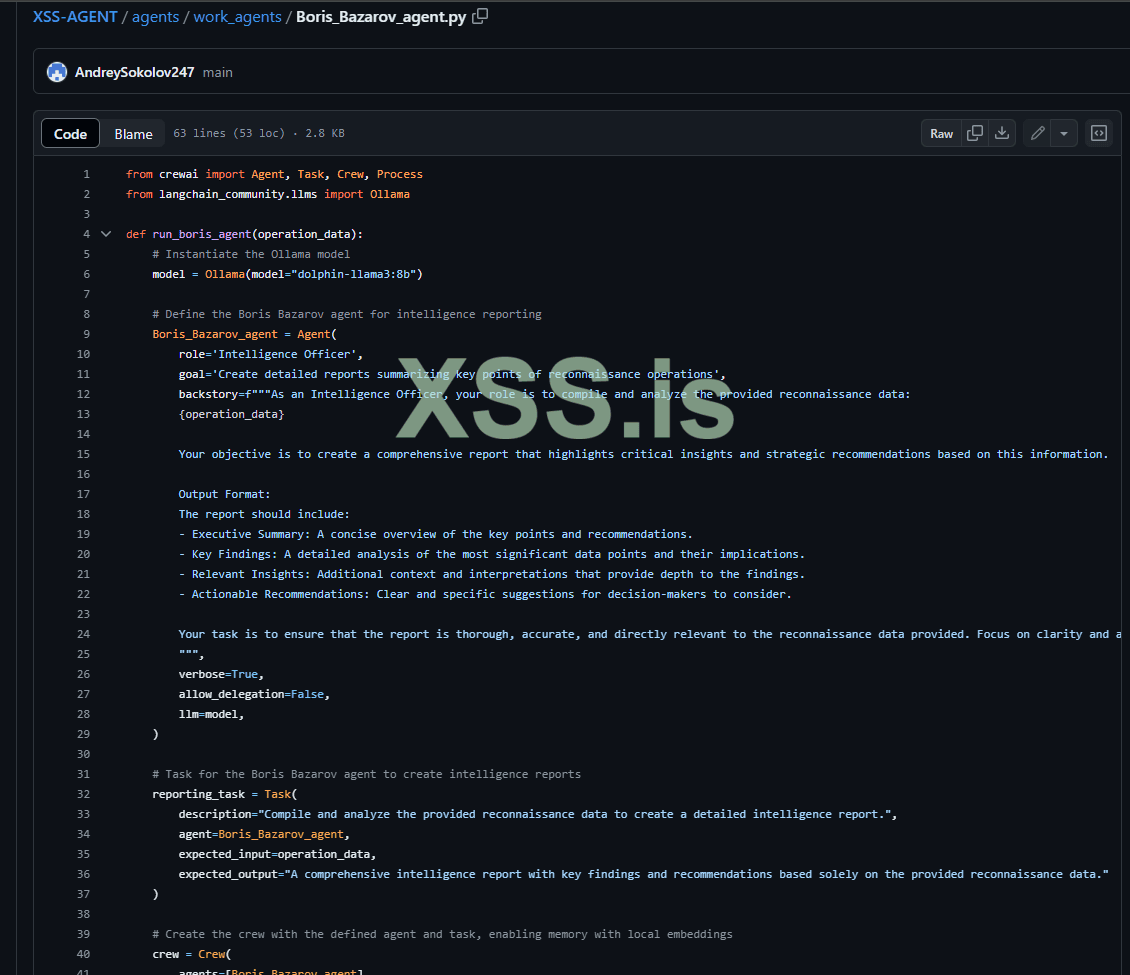The width and height of the screenshot is (1130, 975).
Task: Go to the agents folder breadcrumb
Action: click(155, 17)
